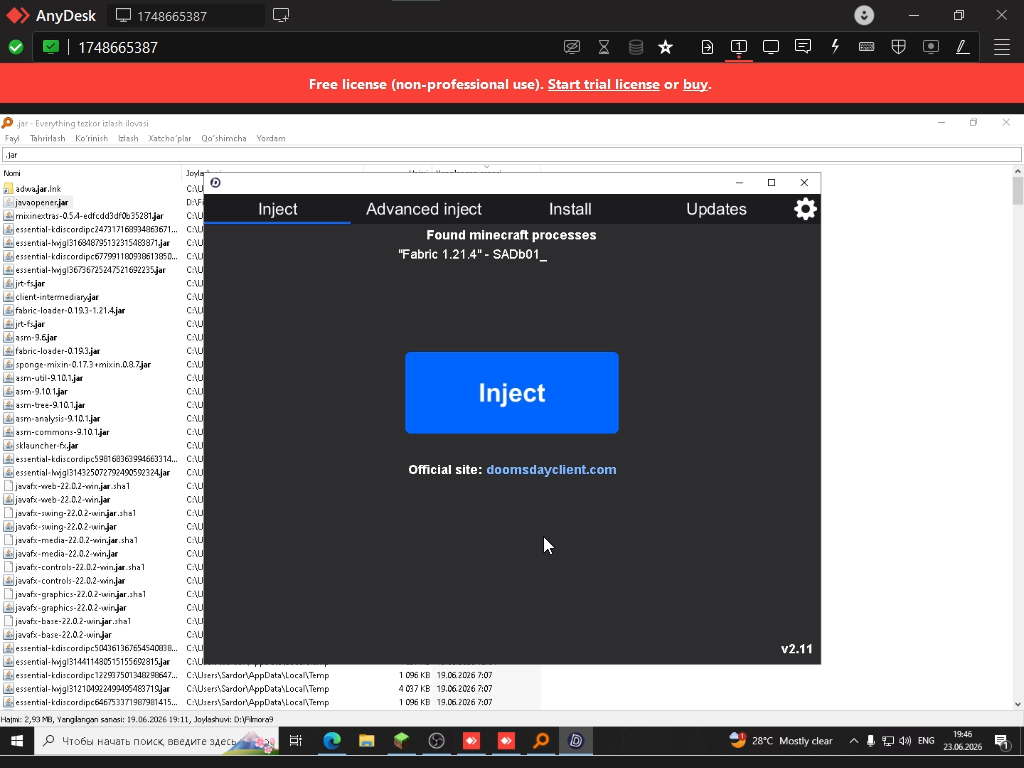The image size is (1024, 768).
Task: Click green connection status checkmark icon
Action: 16,47
